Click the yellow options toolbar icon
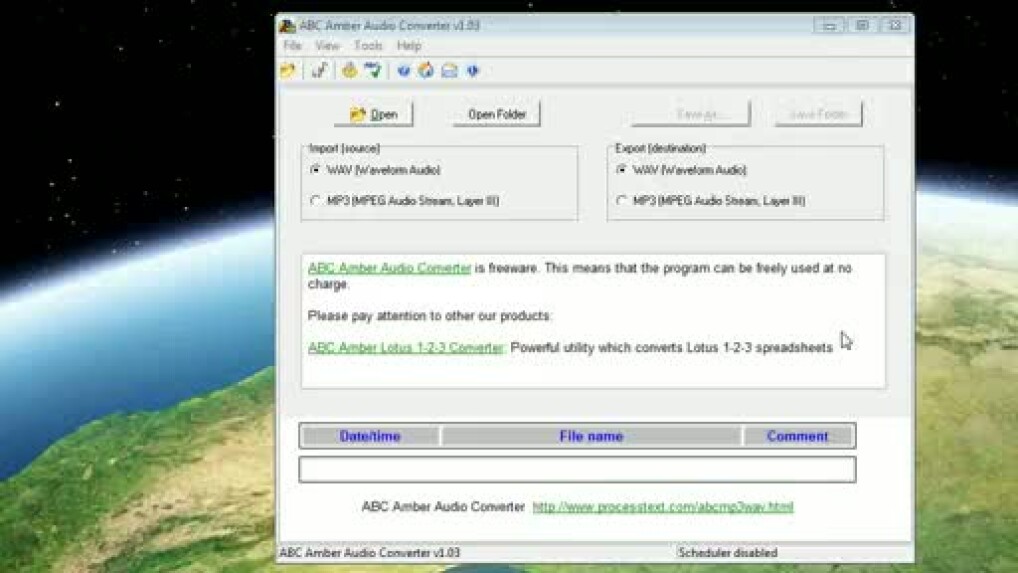This screenshot has height=573, width=1018. [349, 71]
